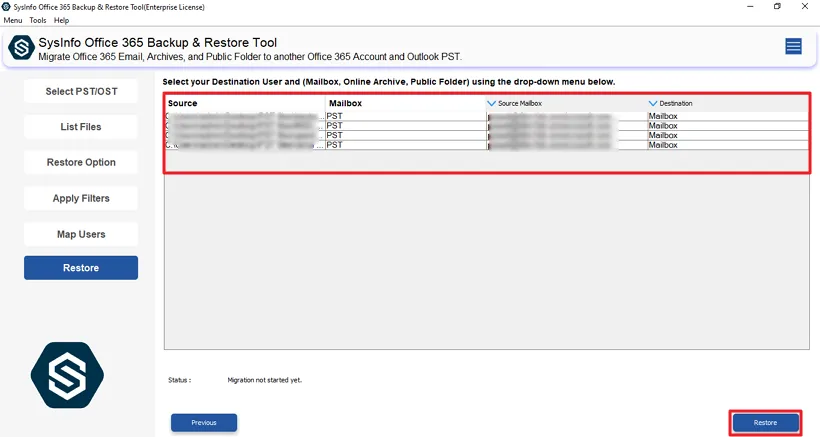
Task: Click the app icon in the title bar
Action: (x=6, y=7)
